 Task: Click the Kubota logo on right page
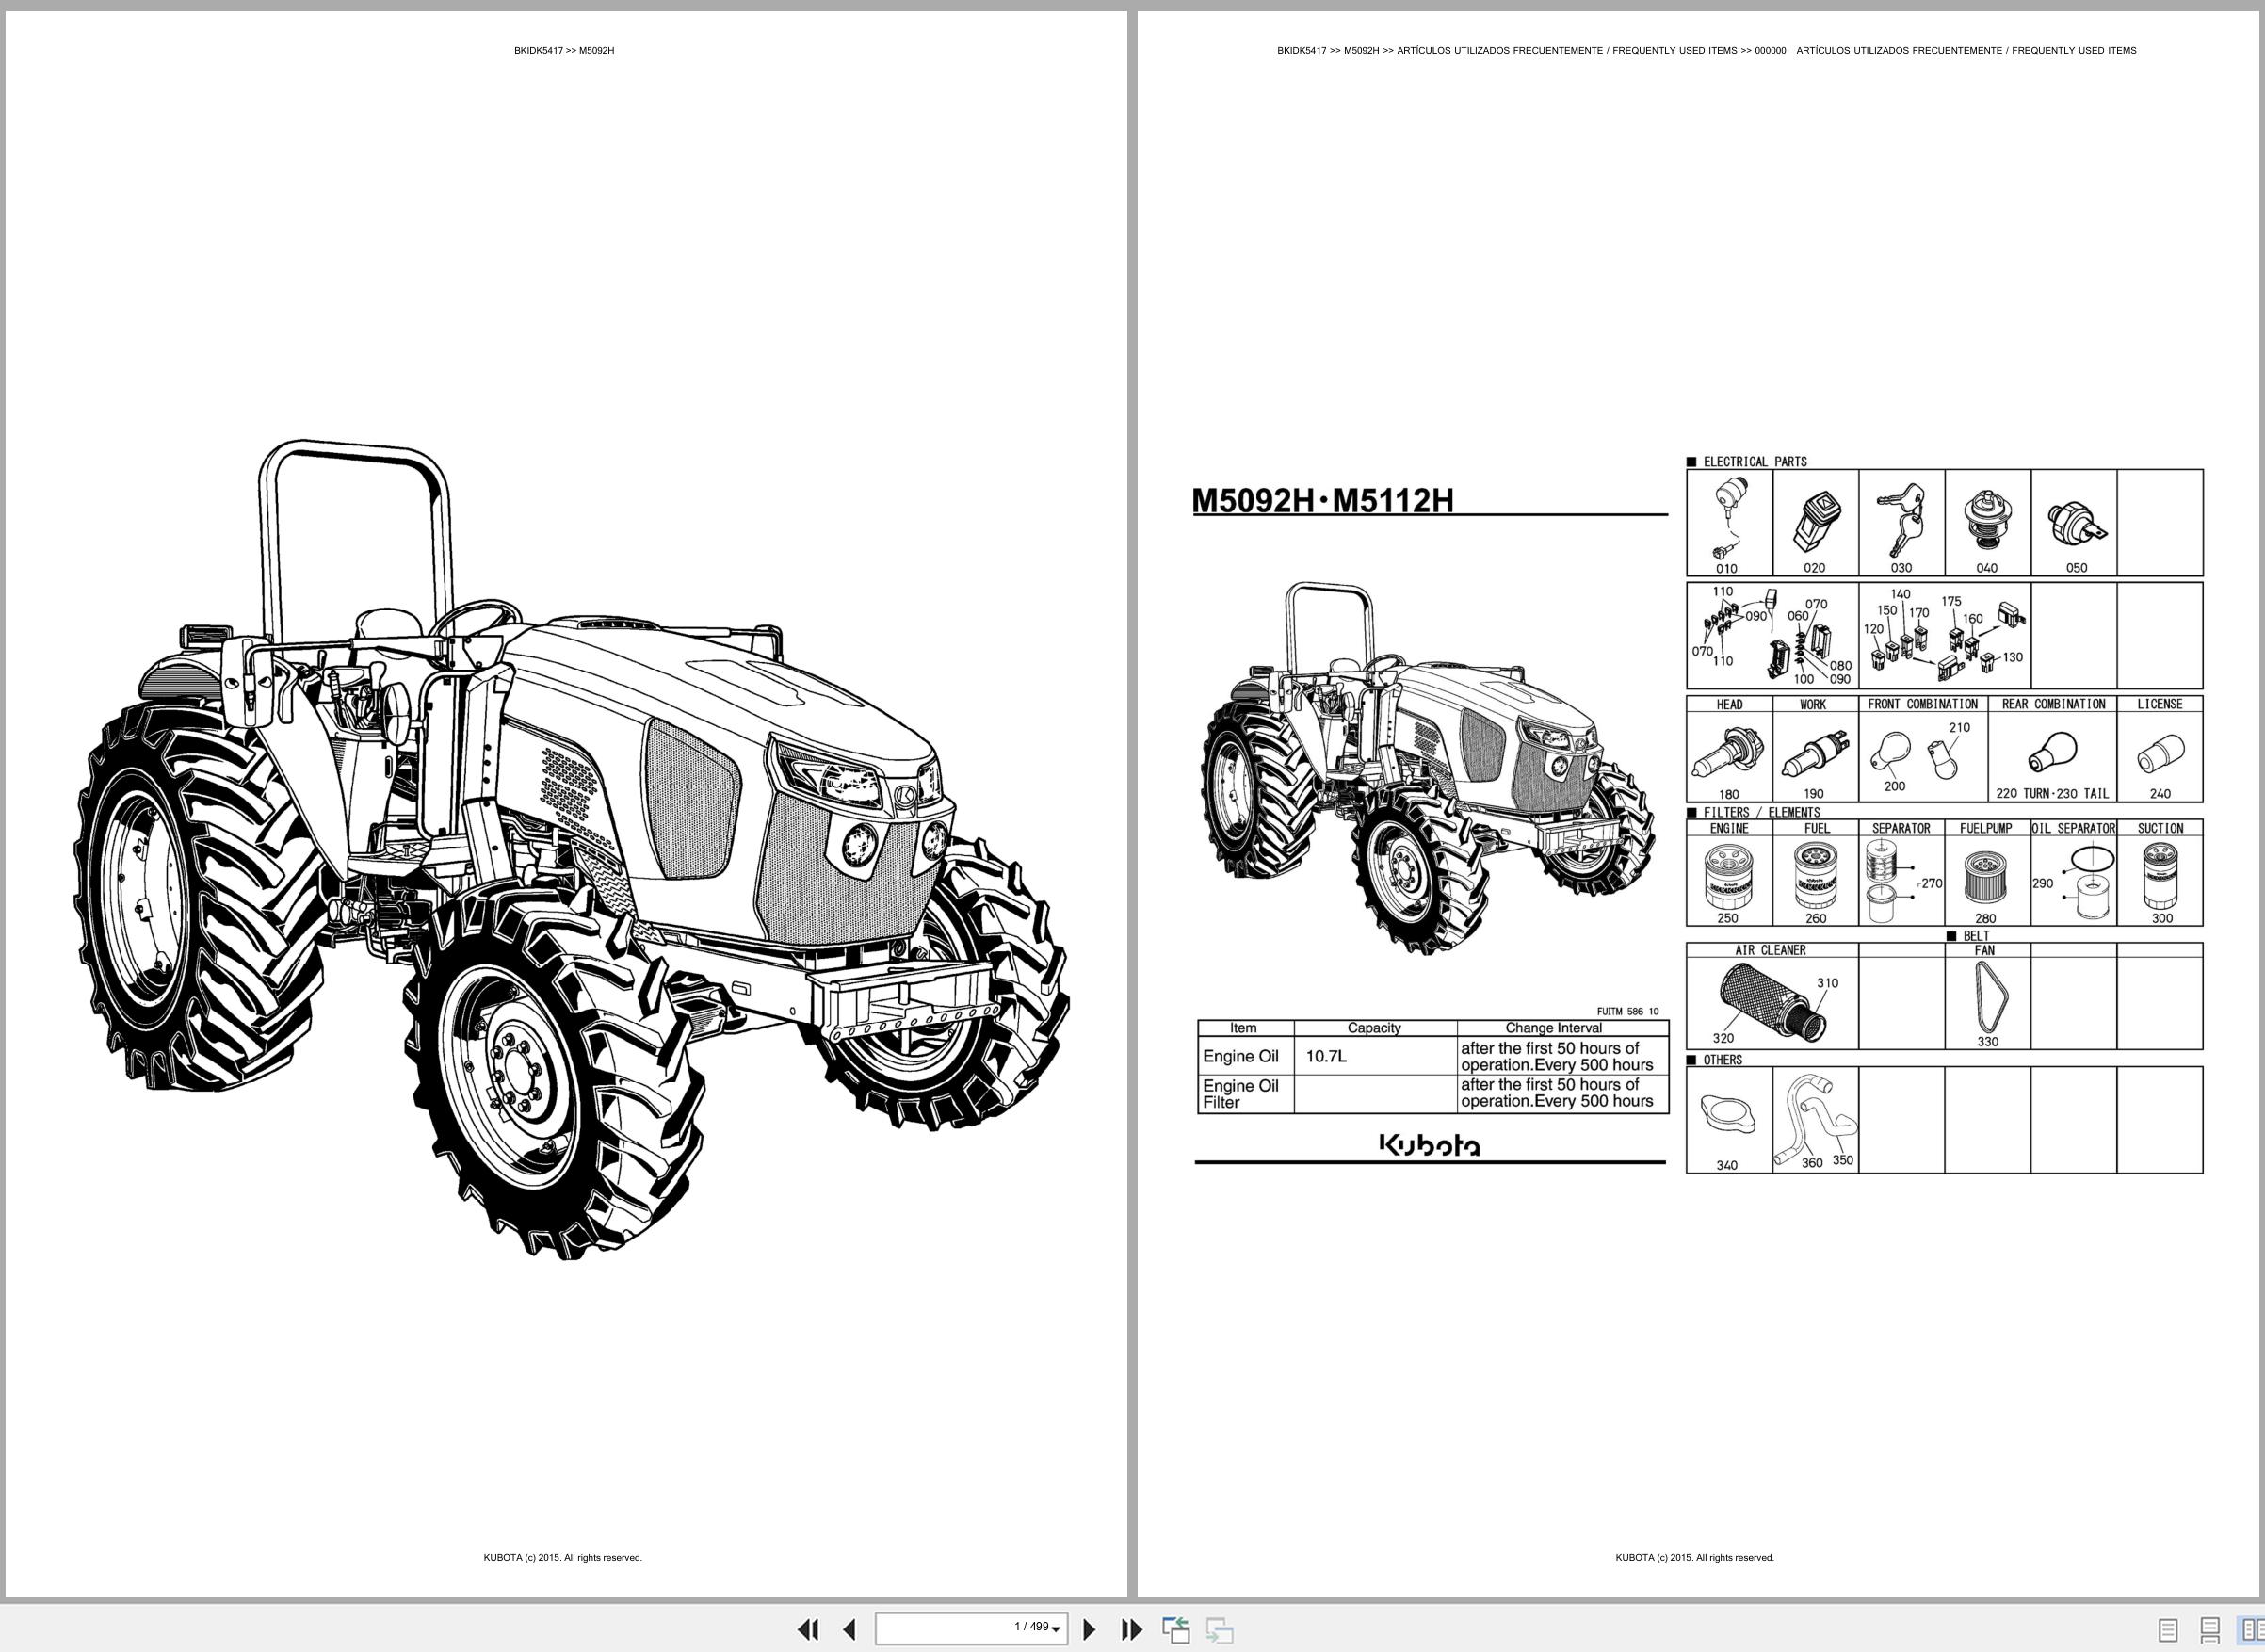[1430, 1146]
